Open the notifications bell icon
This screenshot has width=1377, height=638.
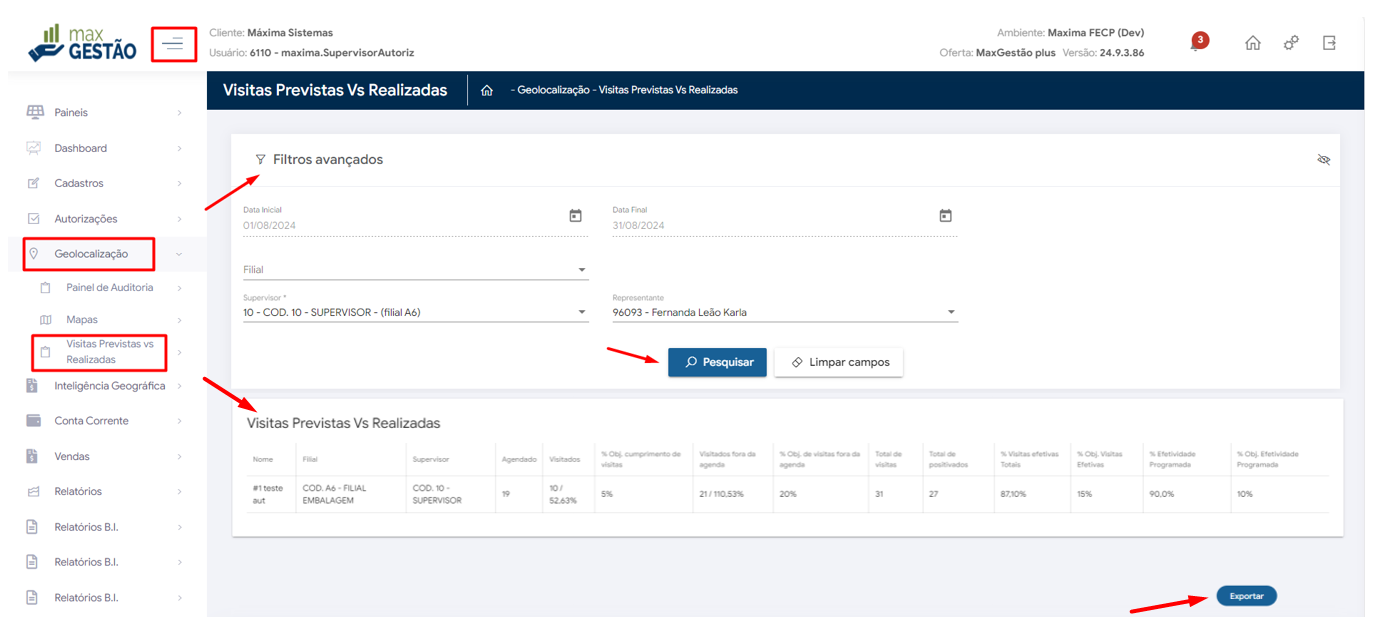pos(1195,44)
